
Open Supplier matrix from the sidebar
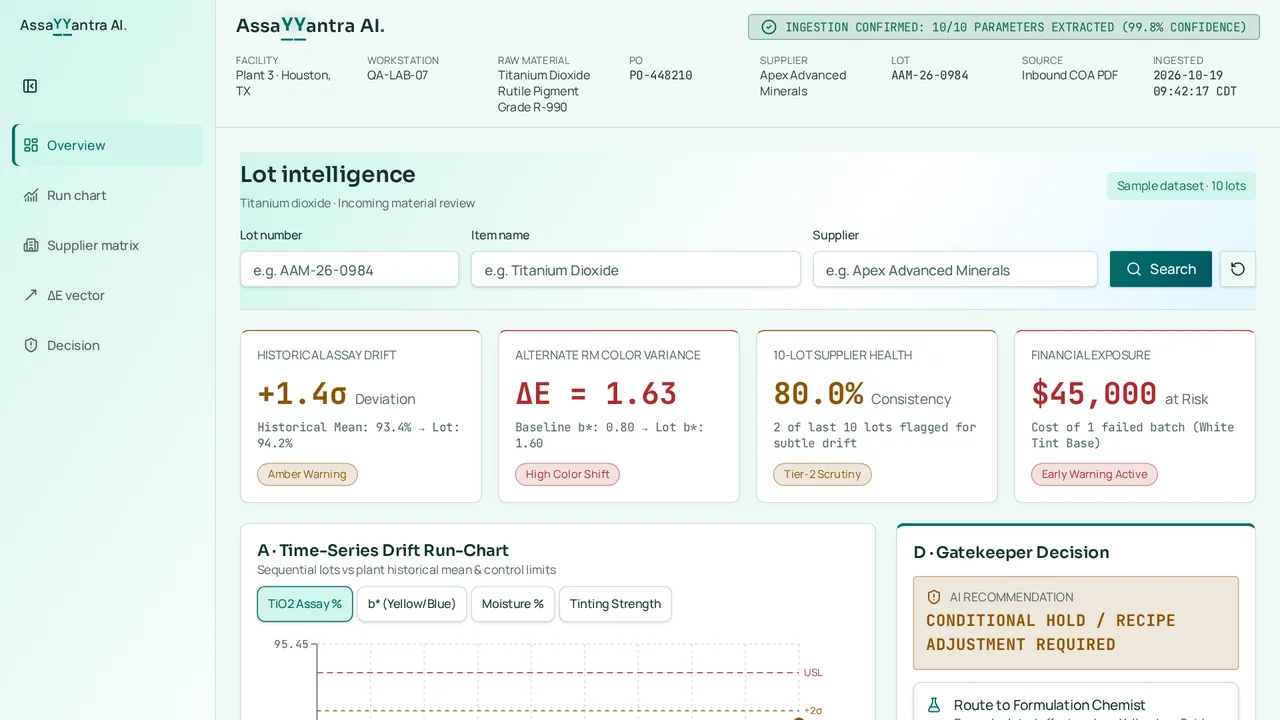point(108,245)
